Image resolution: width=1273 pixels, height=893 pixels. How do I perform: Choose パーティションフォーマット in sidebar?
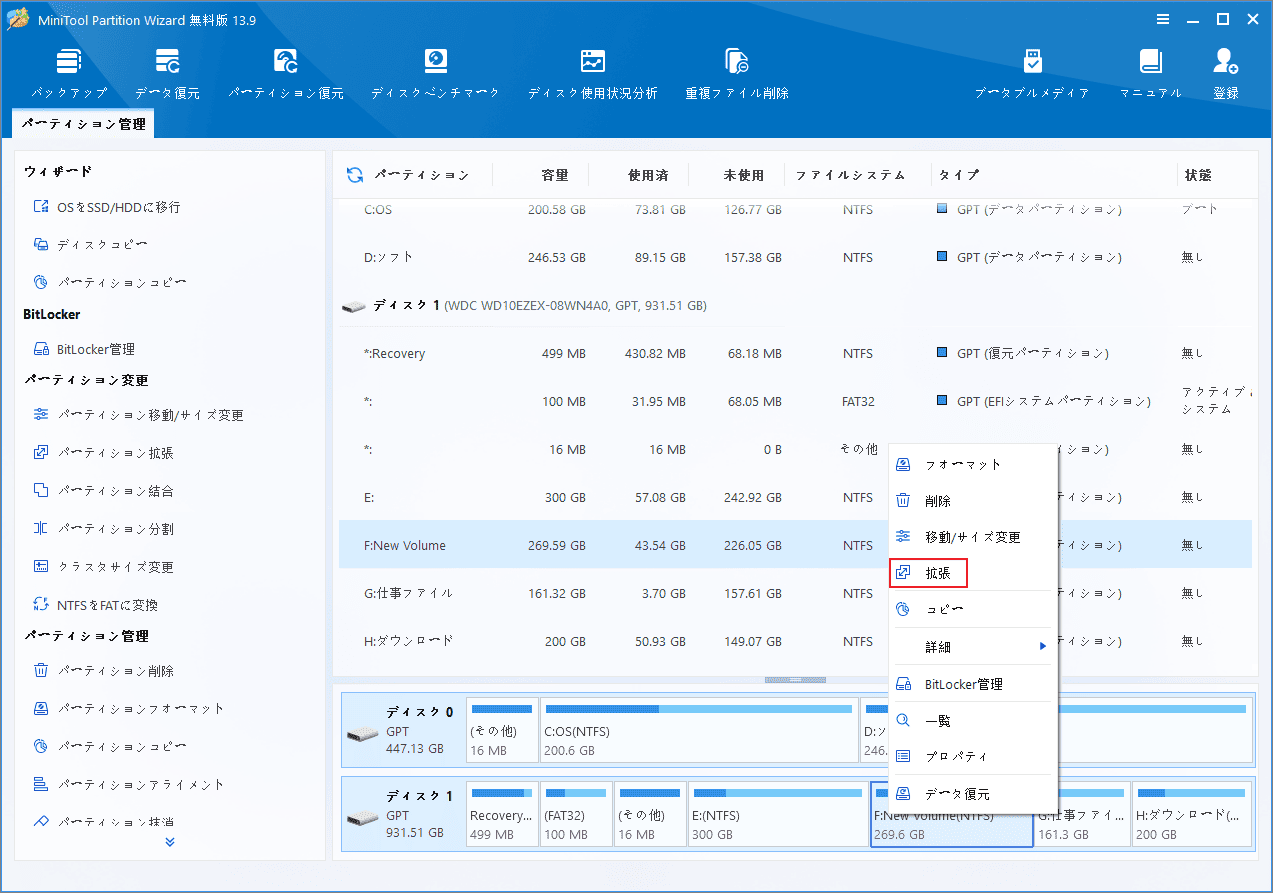[129, 708]
